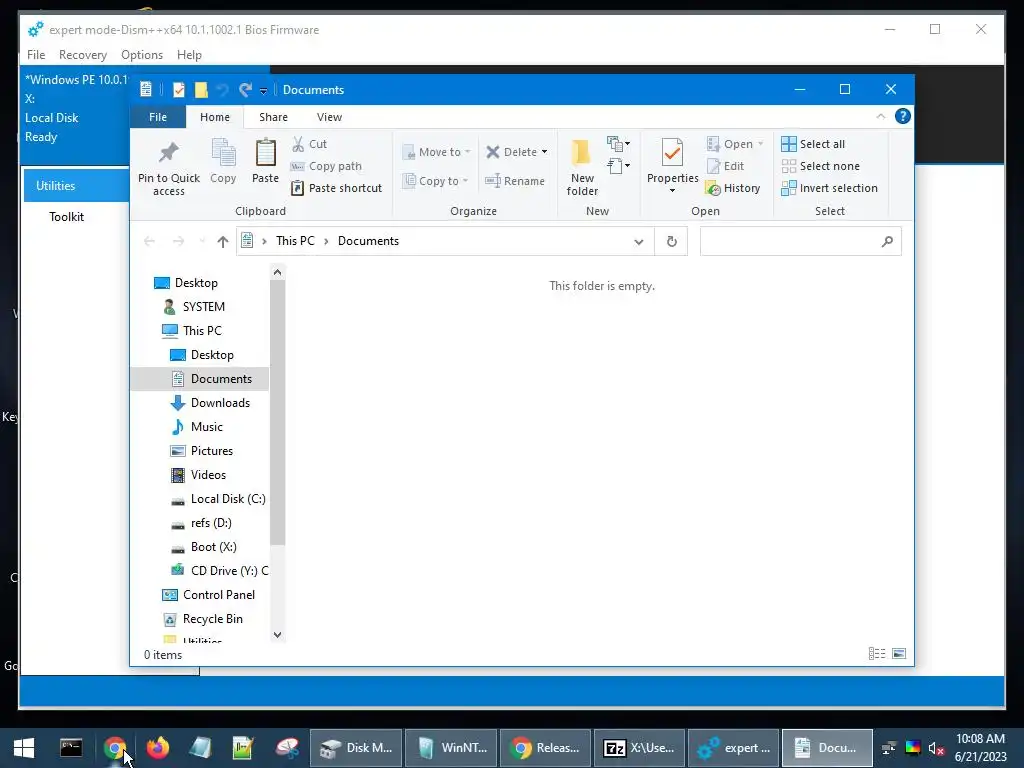
Task: Open Properties checkmark icon
Action: (672, 153)
